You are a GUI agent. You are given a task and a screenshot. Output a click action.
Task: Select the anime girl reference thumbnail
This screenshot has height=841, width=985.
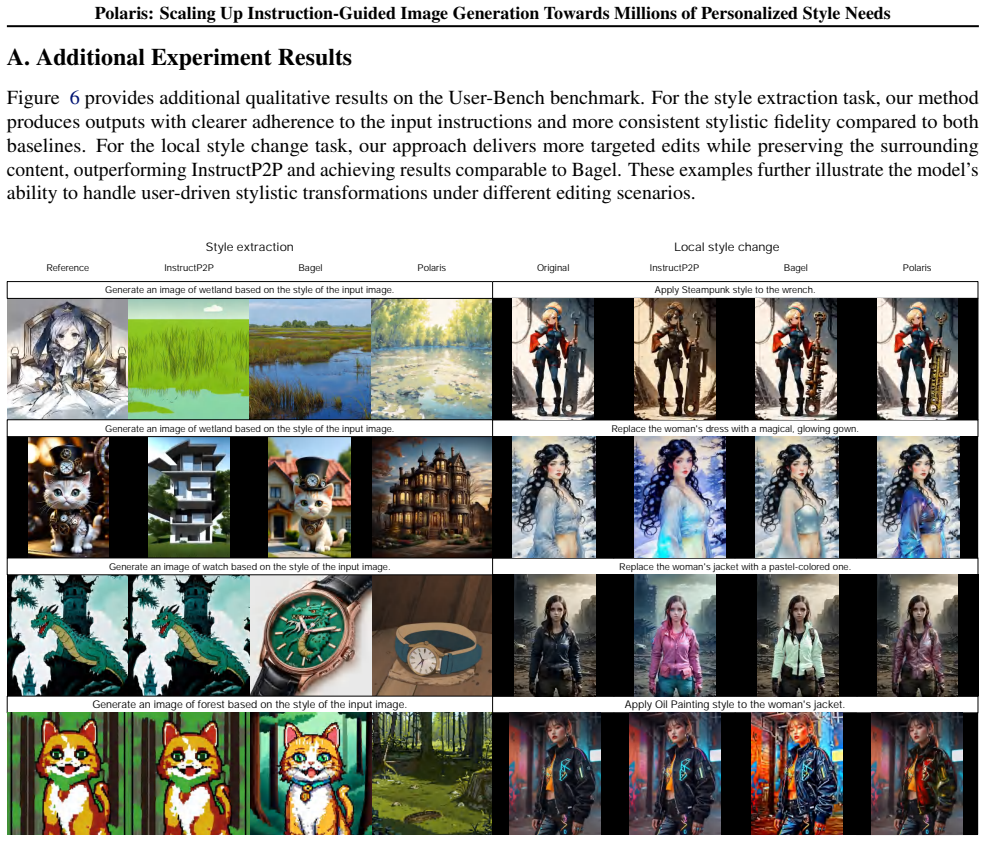[67, 359]
